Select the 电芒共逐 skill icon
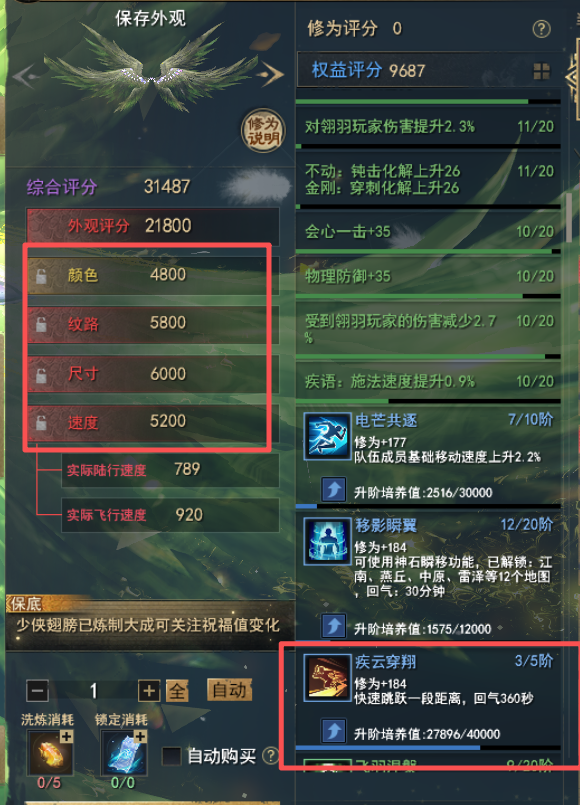This screenshot has width=580, height=805. (327, 436)
